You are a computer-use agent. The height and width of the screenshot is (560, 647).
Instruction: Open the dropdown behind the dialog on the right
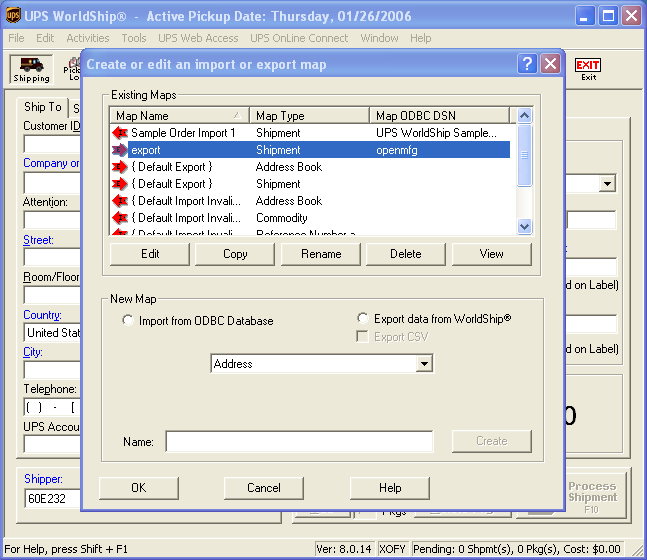coord(607,184)
